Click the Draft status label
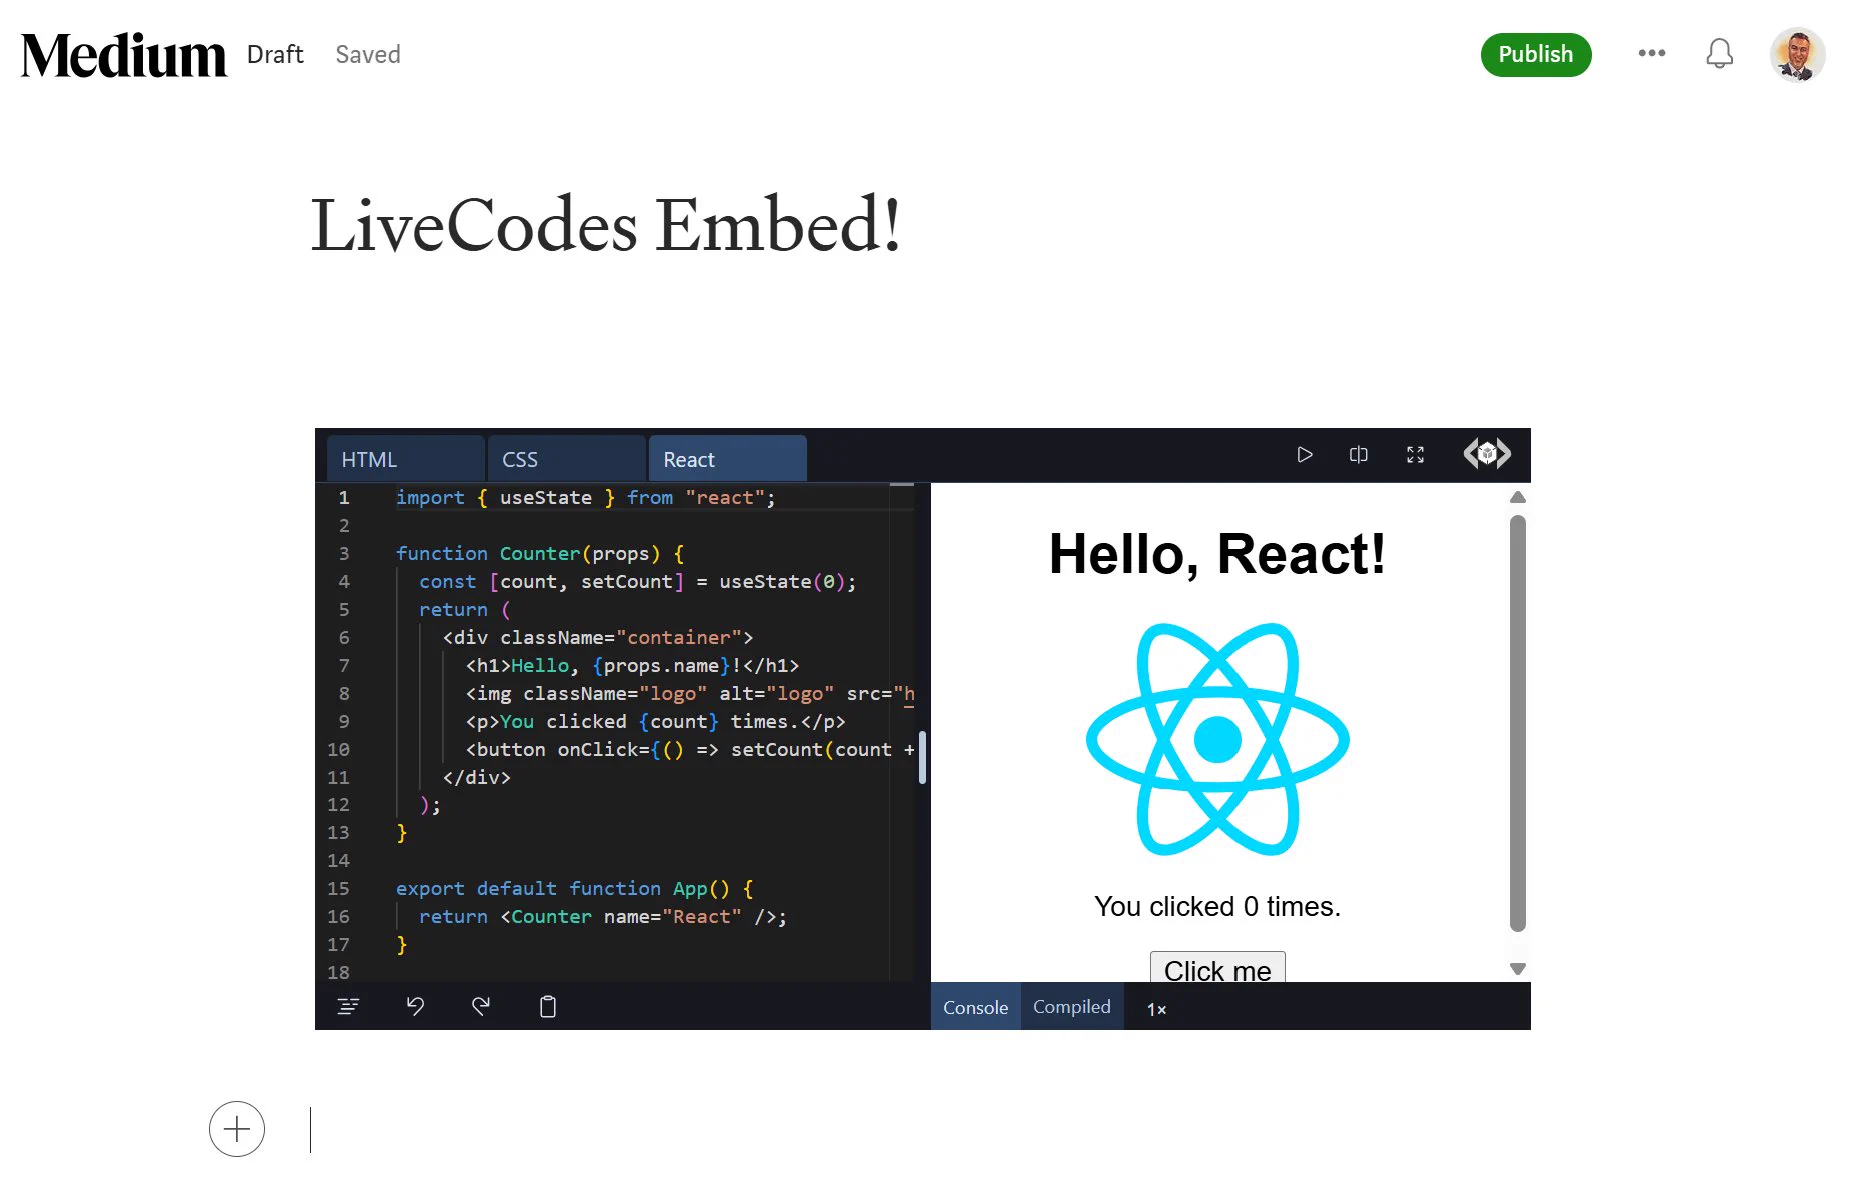The height and width of the screenshot is (1188, 1849). click(x=275, y=54)
